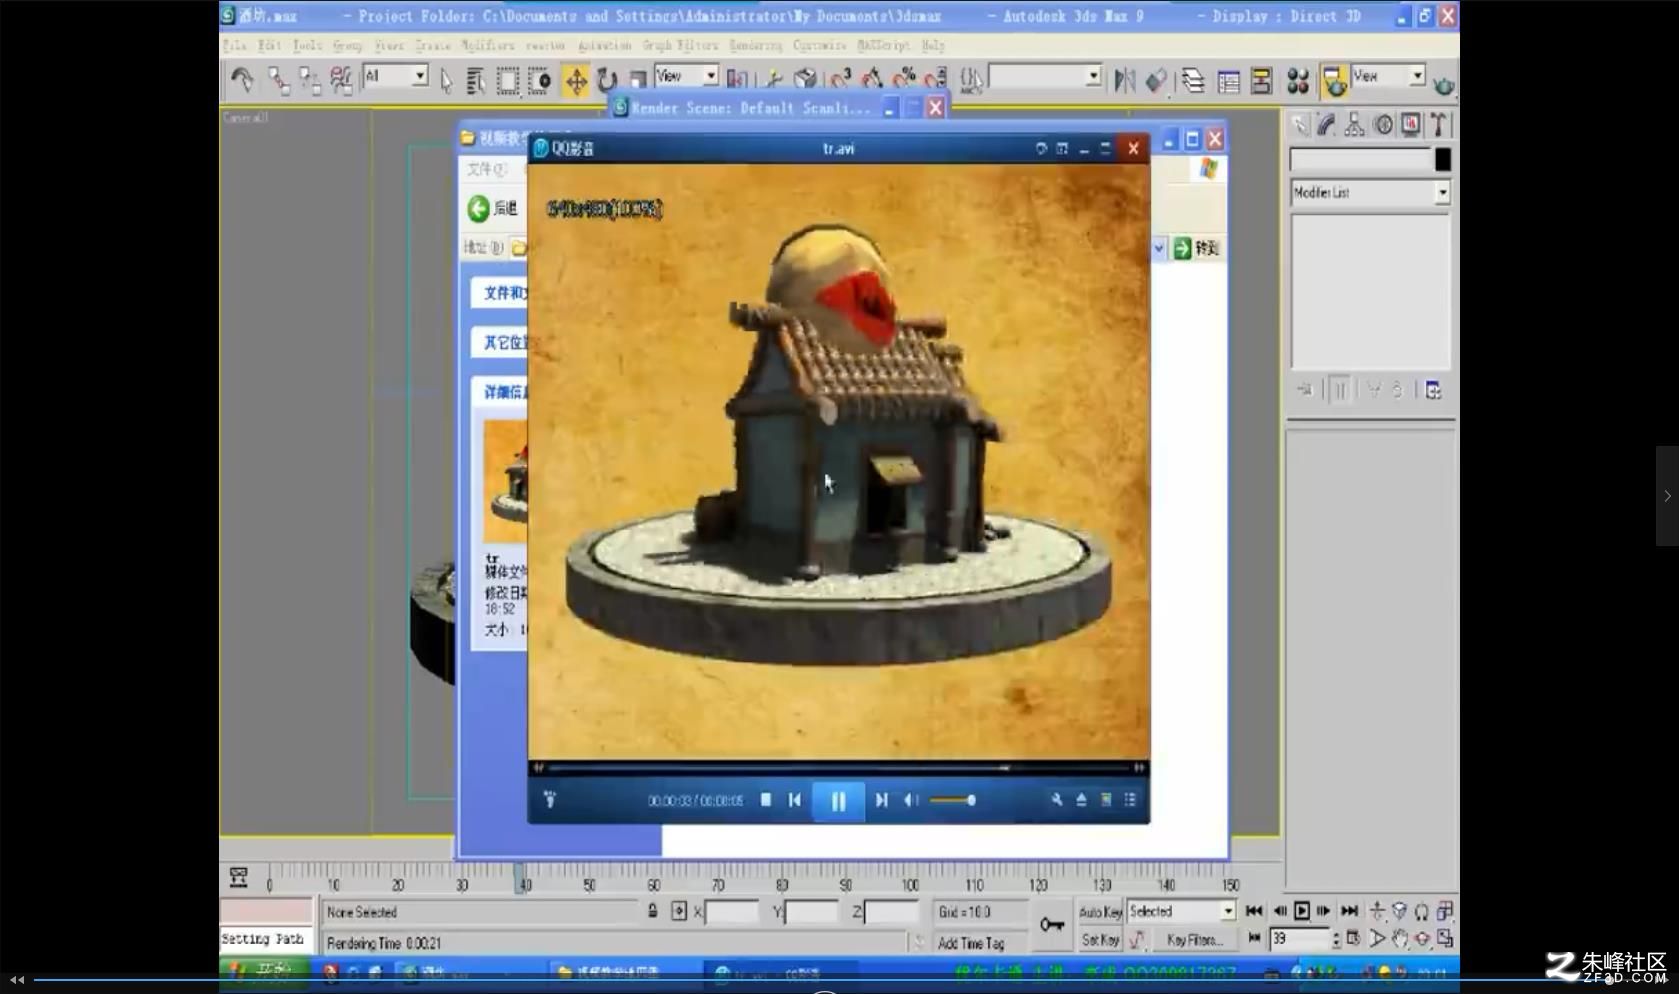Open Key Filters dialog
1679x994 pixels.
click(1193, 940)
